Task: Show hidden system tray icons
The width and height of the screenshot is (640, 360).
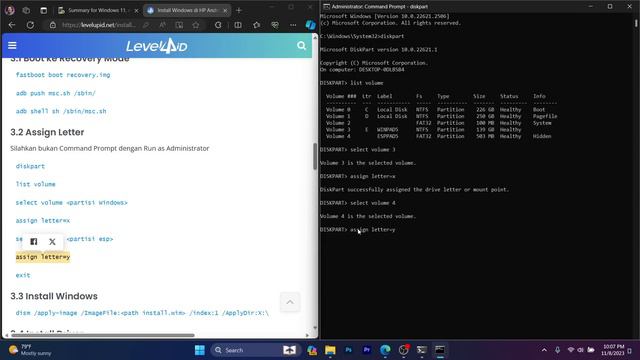Action: [544, 350]
